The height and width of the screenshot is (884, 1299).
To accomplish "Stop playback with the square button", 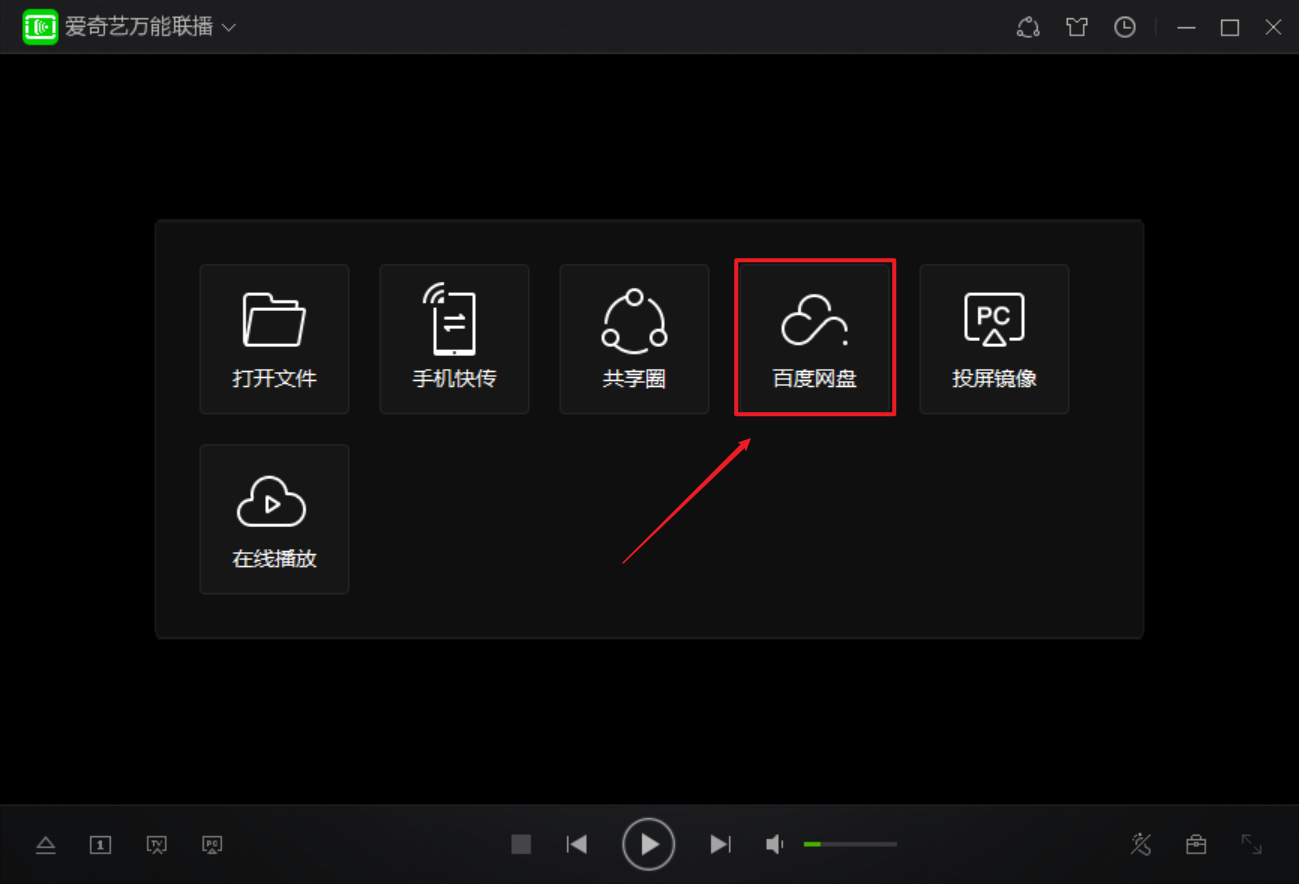I will click(521, 844).
